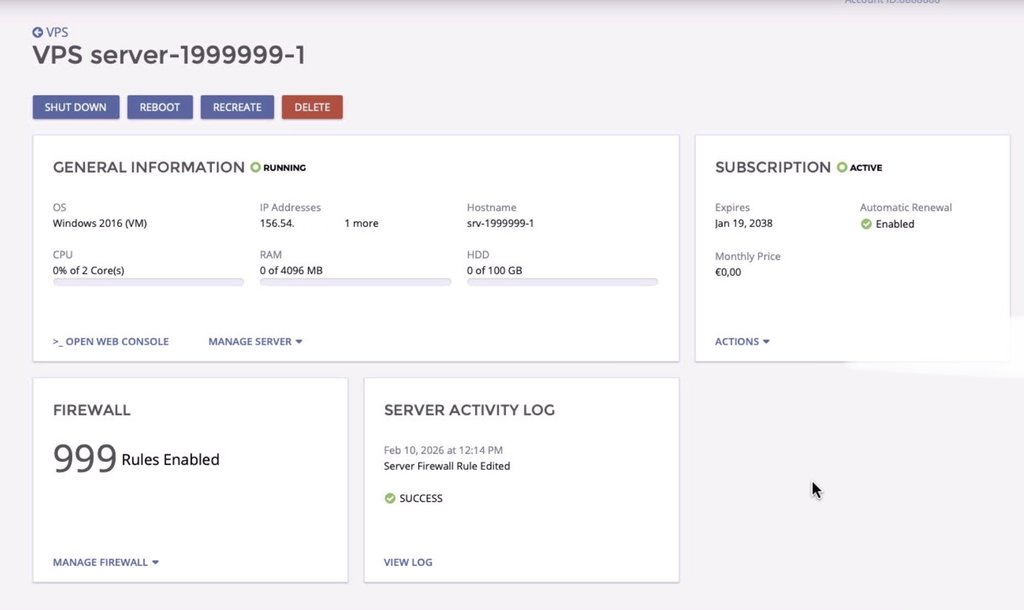Viewport: 1024px width, 610px height.
Task: Click the RAM usage progress bar
Action: 355,282
